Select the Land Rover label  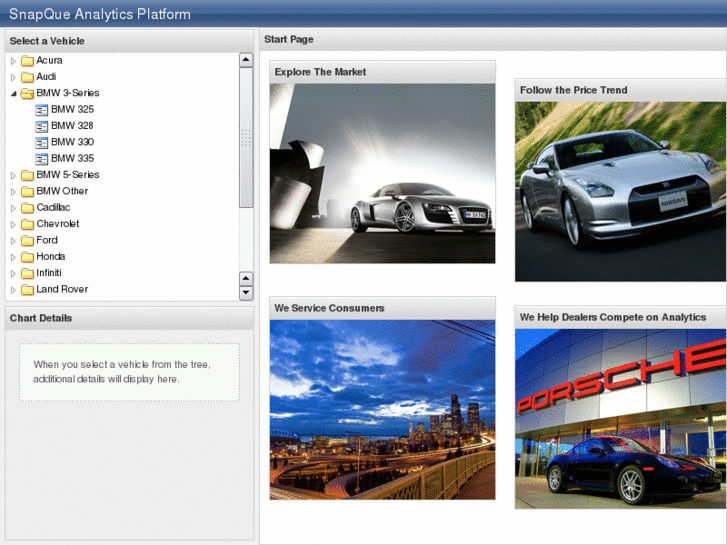[x=62, y=289]
